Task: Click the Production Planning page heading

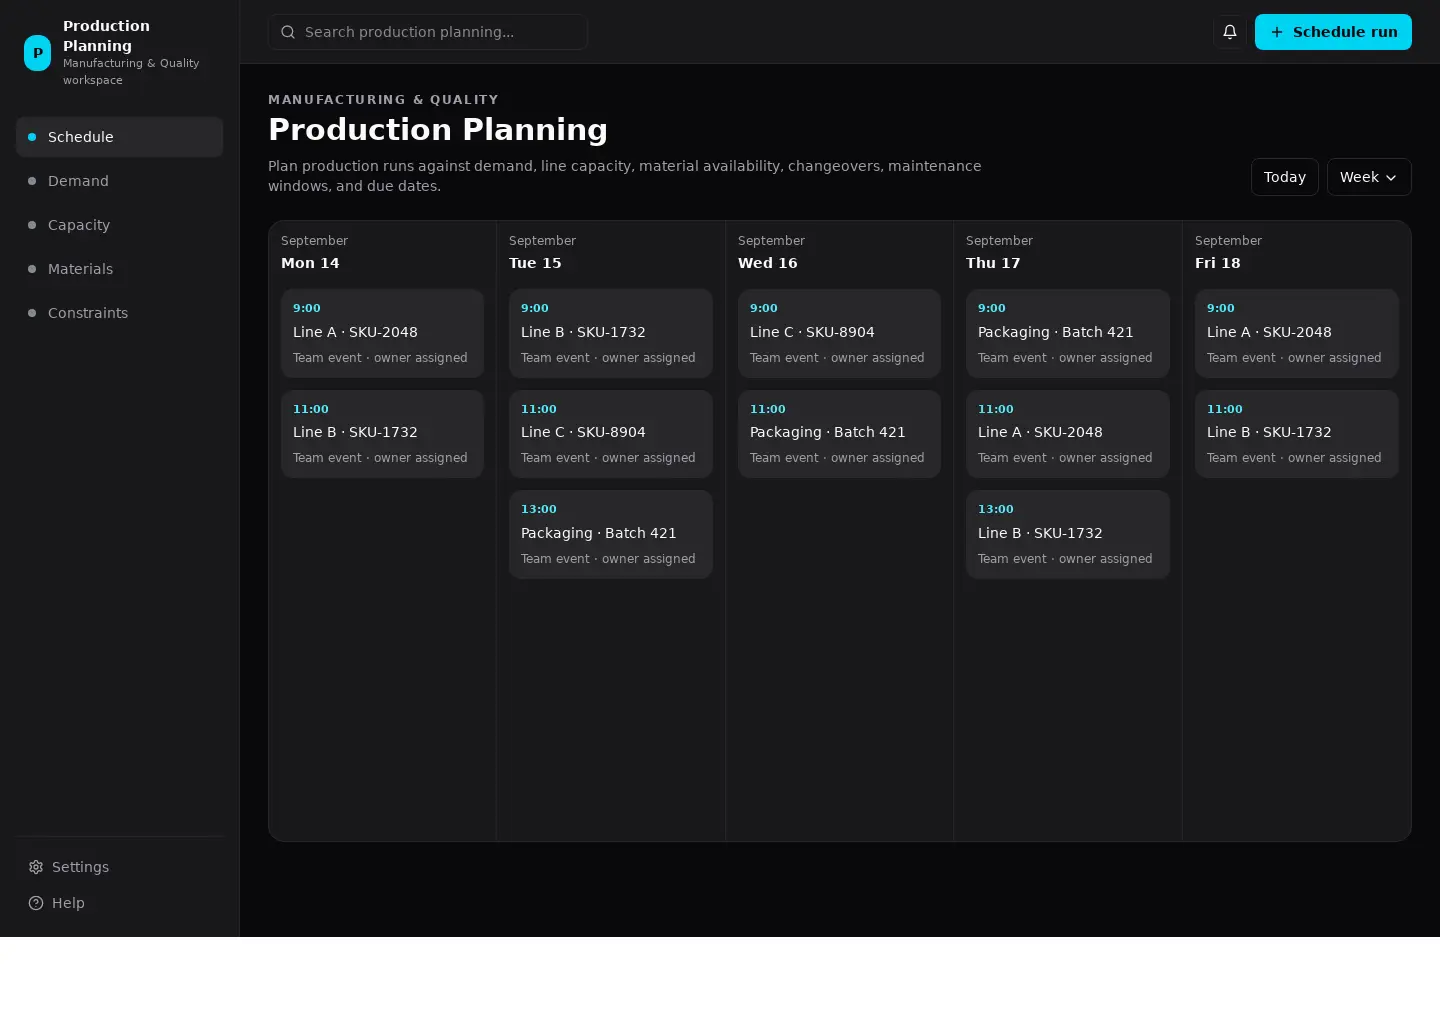Action: pos(438,130)
